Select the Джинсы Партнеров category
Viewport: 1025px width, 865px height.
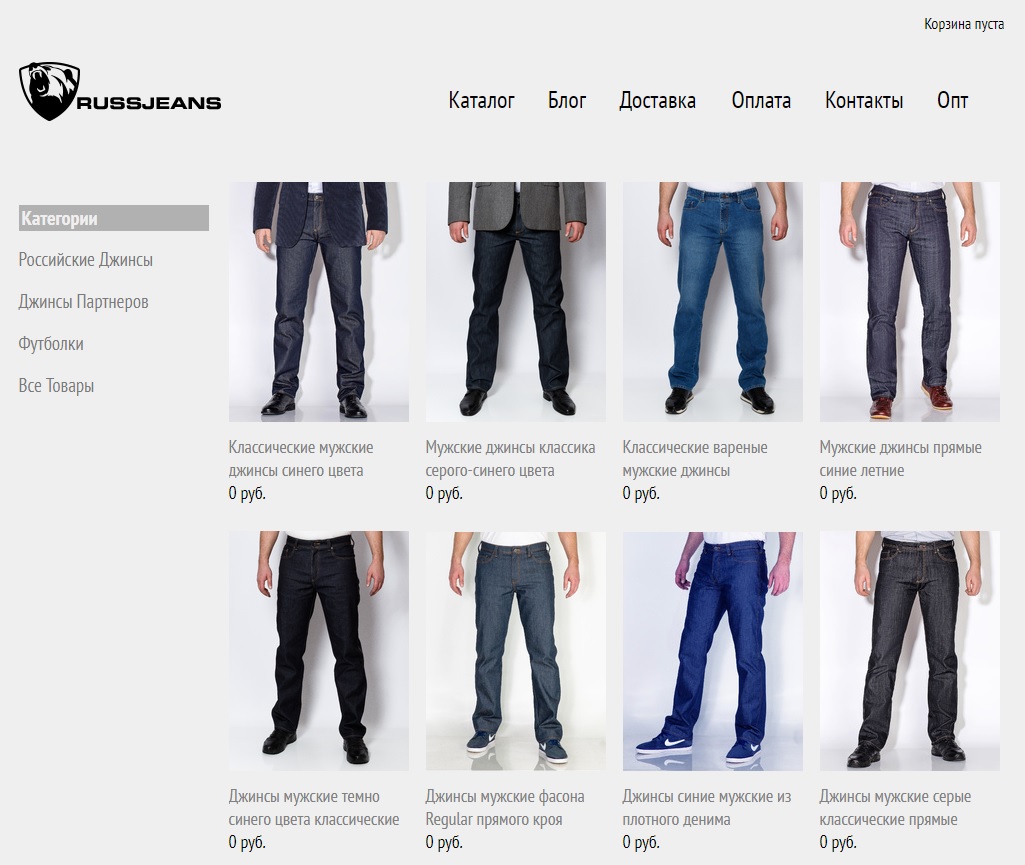(84, 302)
